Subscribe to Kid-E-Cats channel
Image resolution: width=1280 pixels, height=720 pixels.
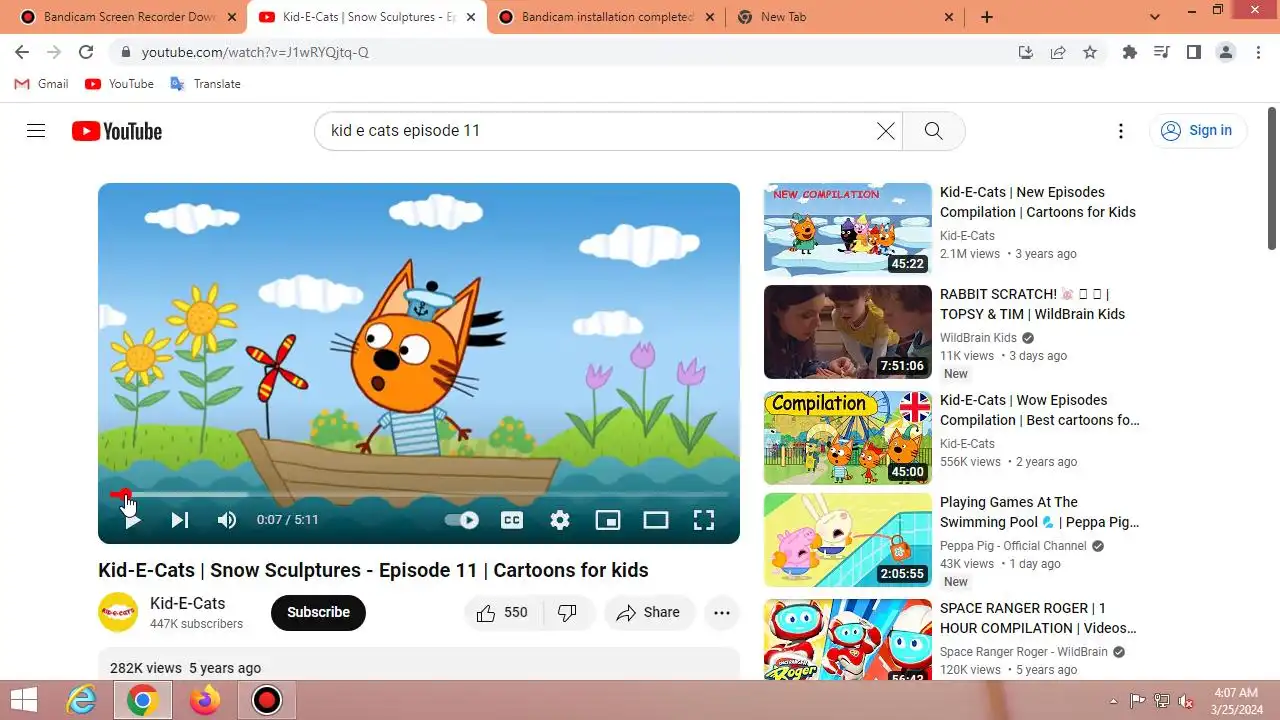click(318, 613)
